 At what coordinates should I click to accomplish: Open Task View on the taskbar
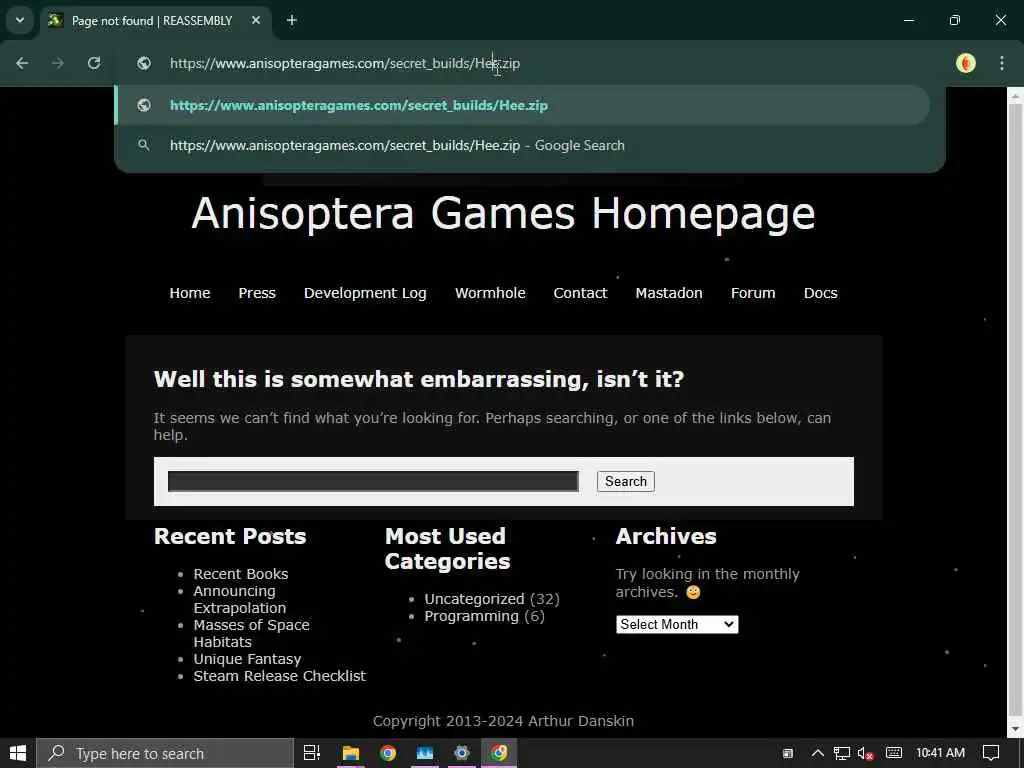pos(312,753)
